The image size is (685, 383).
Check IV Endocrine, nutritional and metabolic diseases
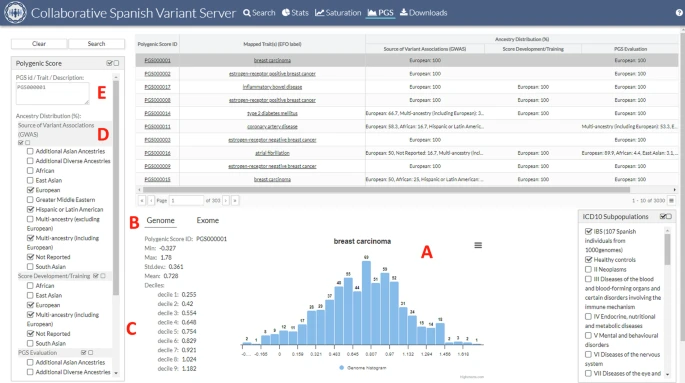588,316
